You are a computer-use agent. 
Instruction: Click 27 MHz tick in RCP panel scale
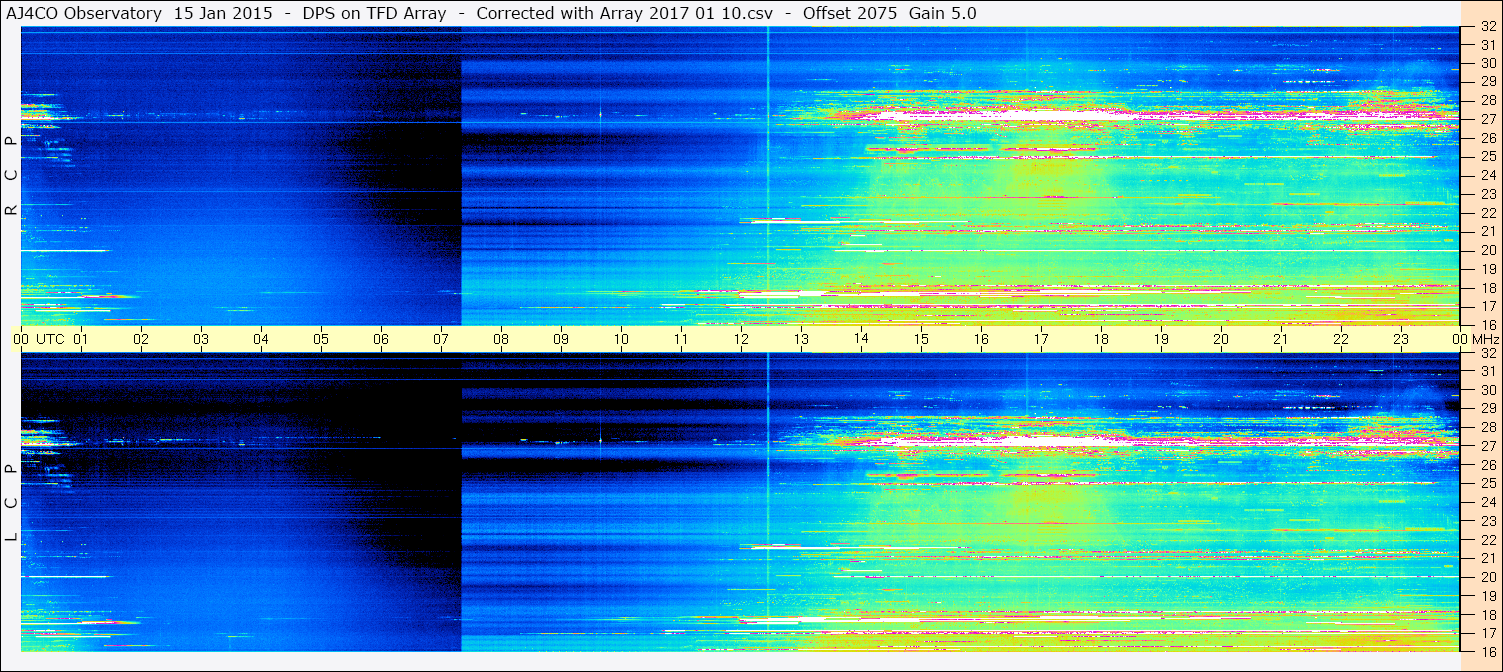click(x=1487, y=119)
